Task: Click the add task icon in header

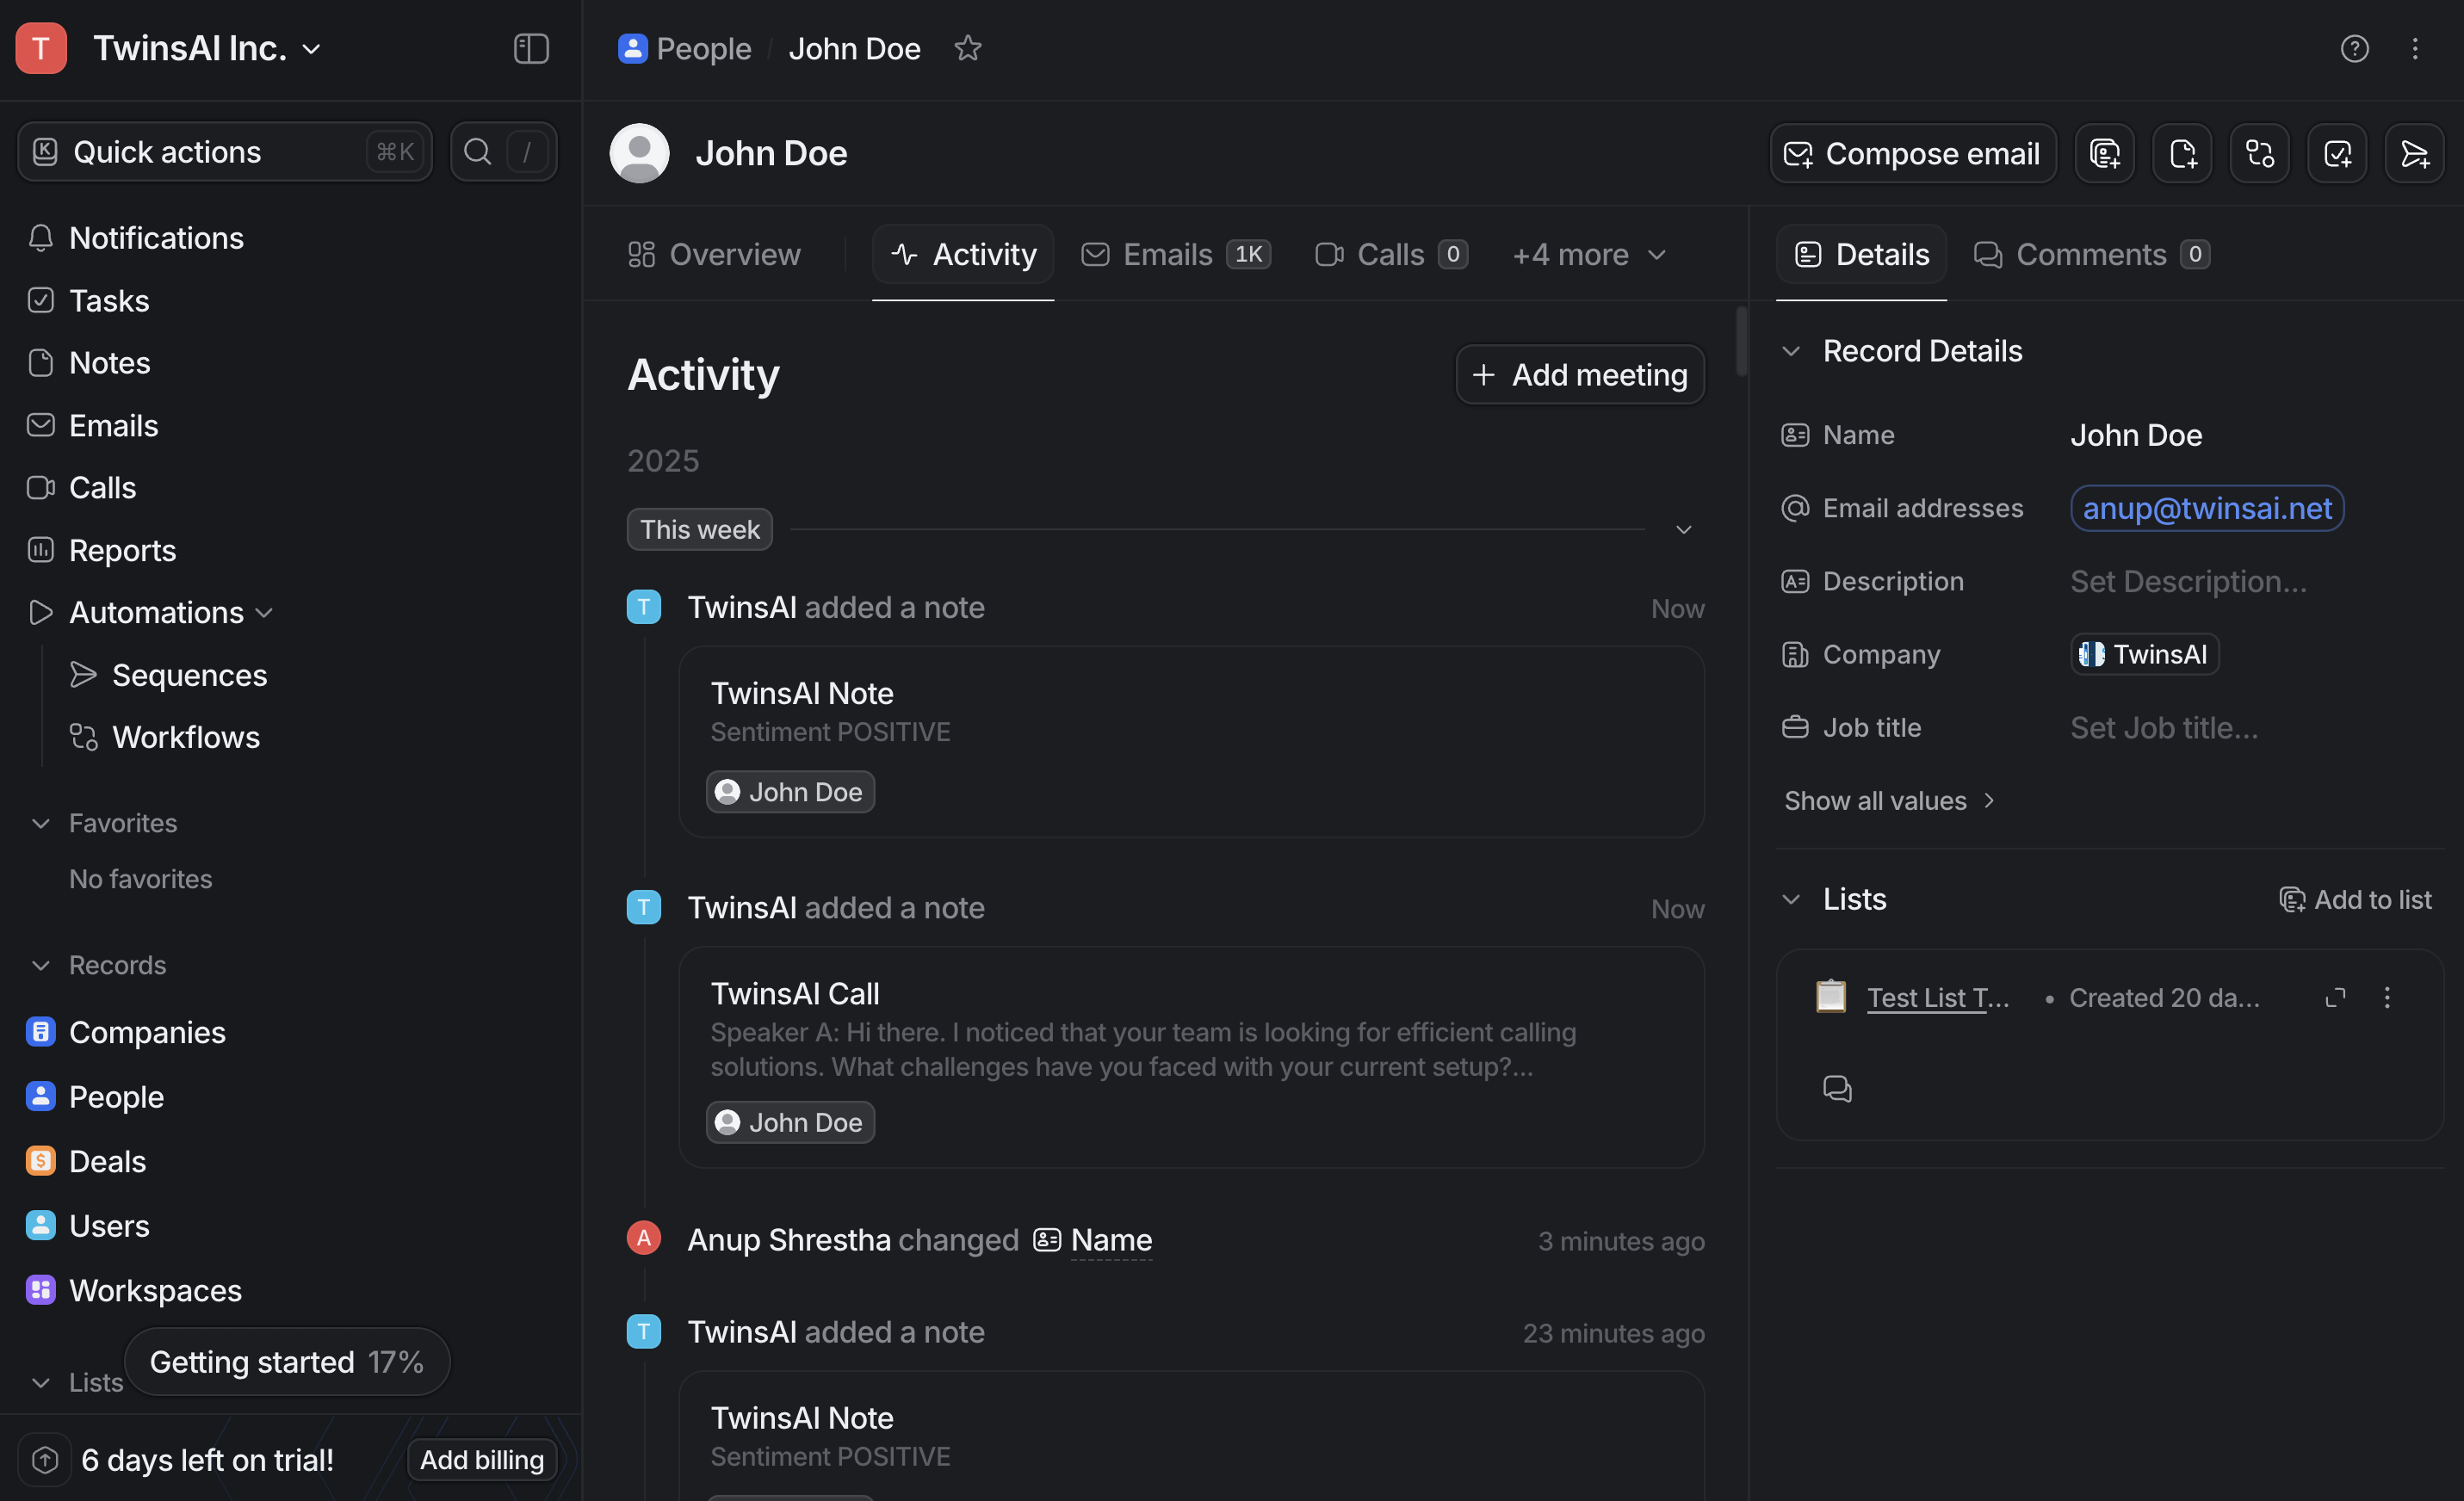Action: [x=2337, y=153]
